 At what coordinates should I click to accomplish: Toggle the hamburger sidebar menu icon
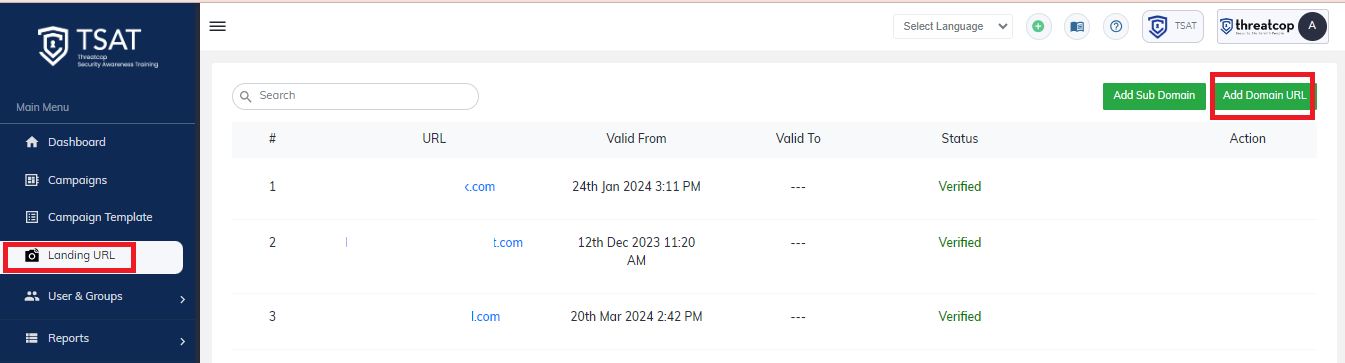pos(217,26)
